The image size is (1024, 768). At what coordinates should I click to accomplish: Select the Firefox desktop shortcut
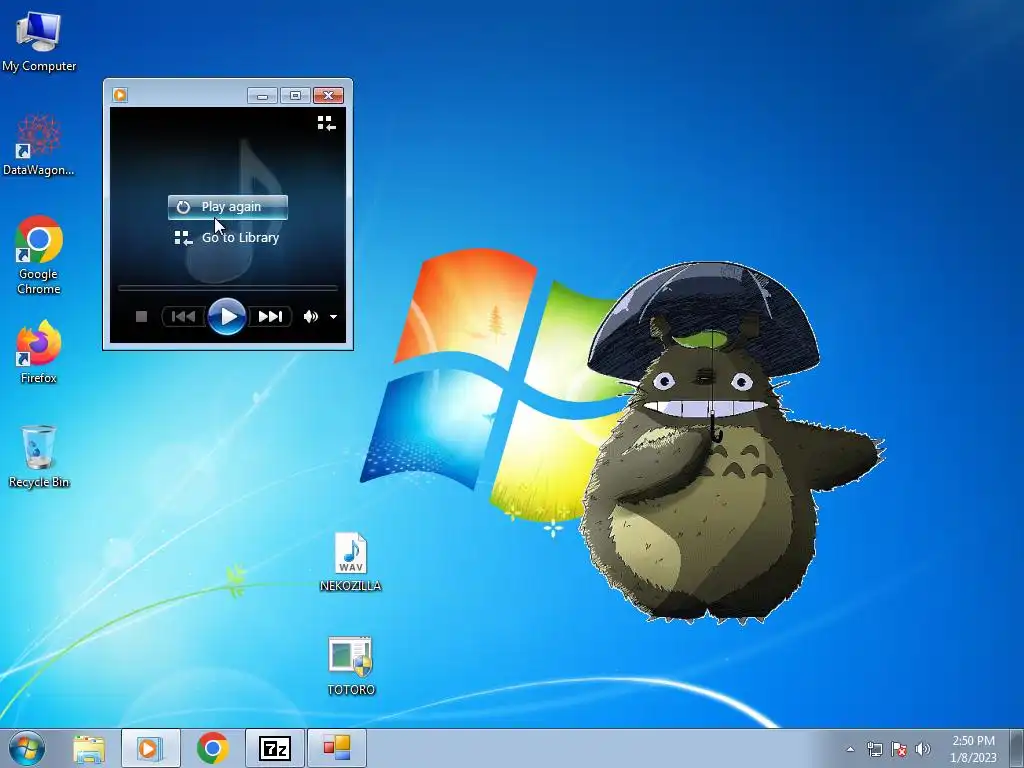pyautogui.click(x=39, y=351)
